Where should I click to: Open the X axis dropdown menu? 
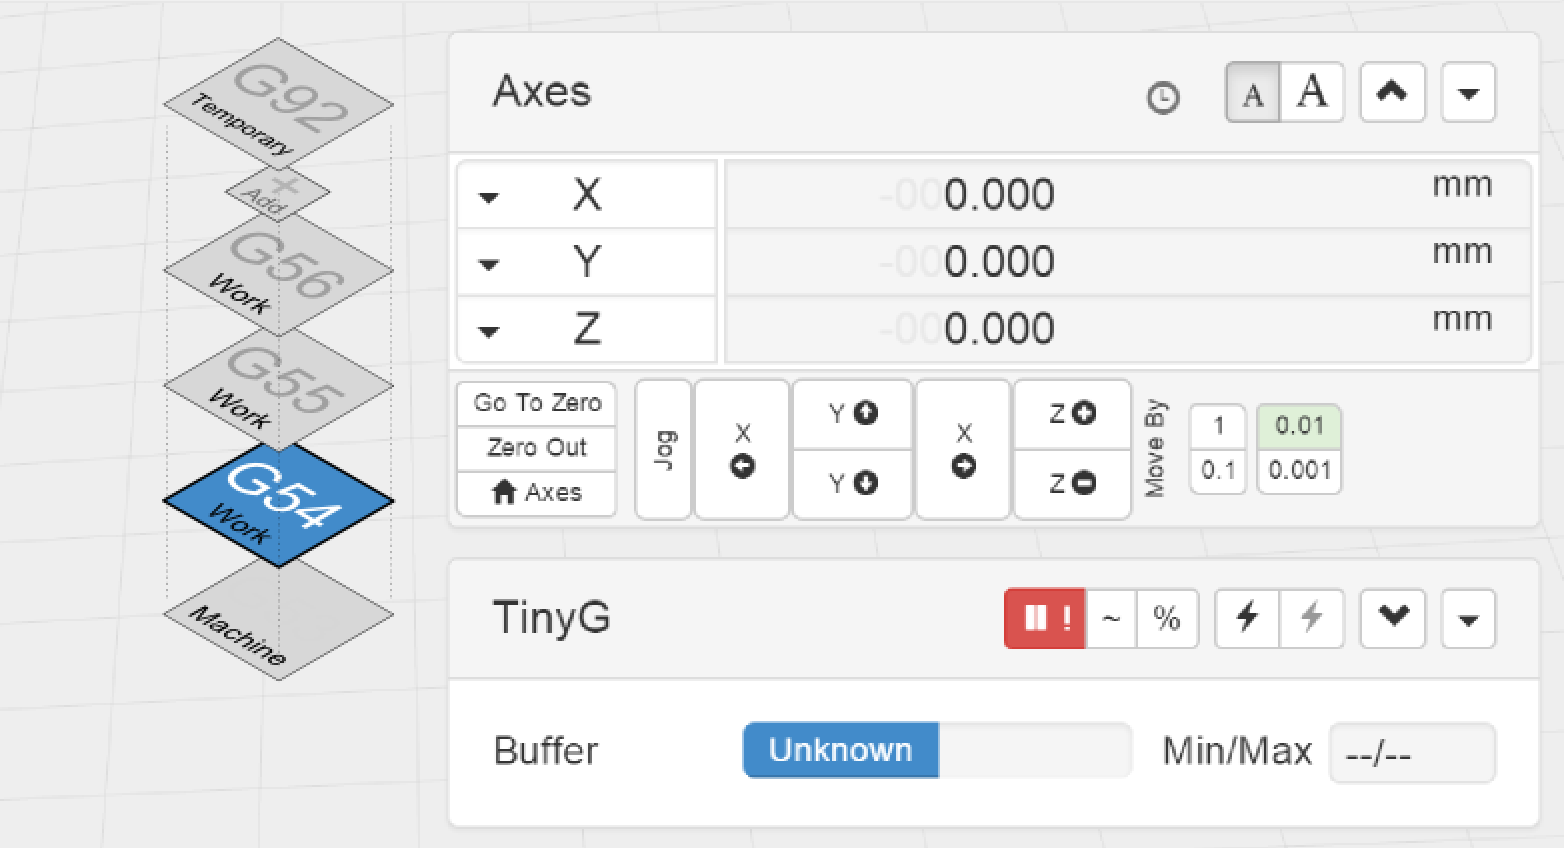[x=489, y=196]
